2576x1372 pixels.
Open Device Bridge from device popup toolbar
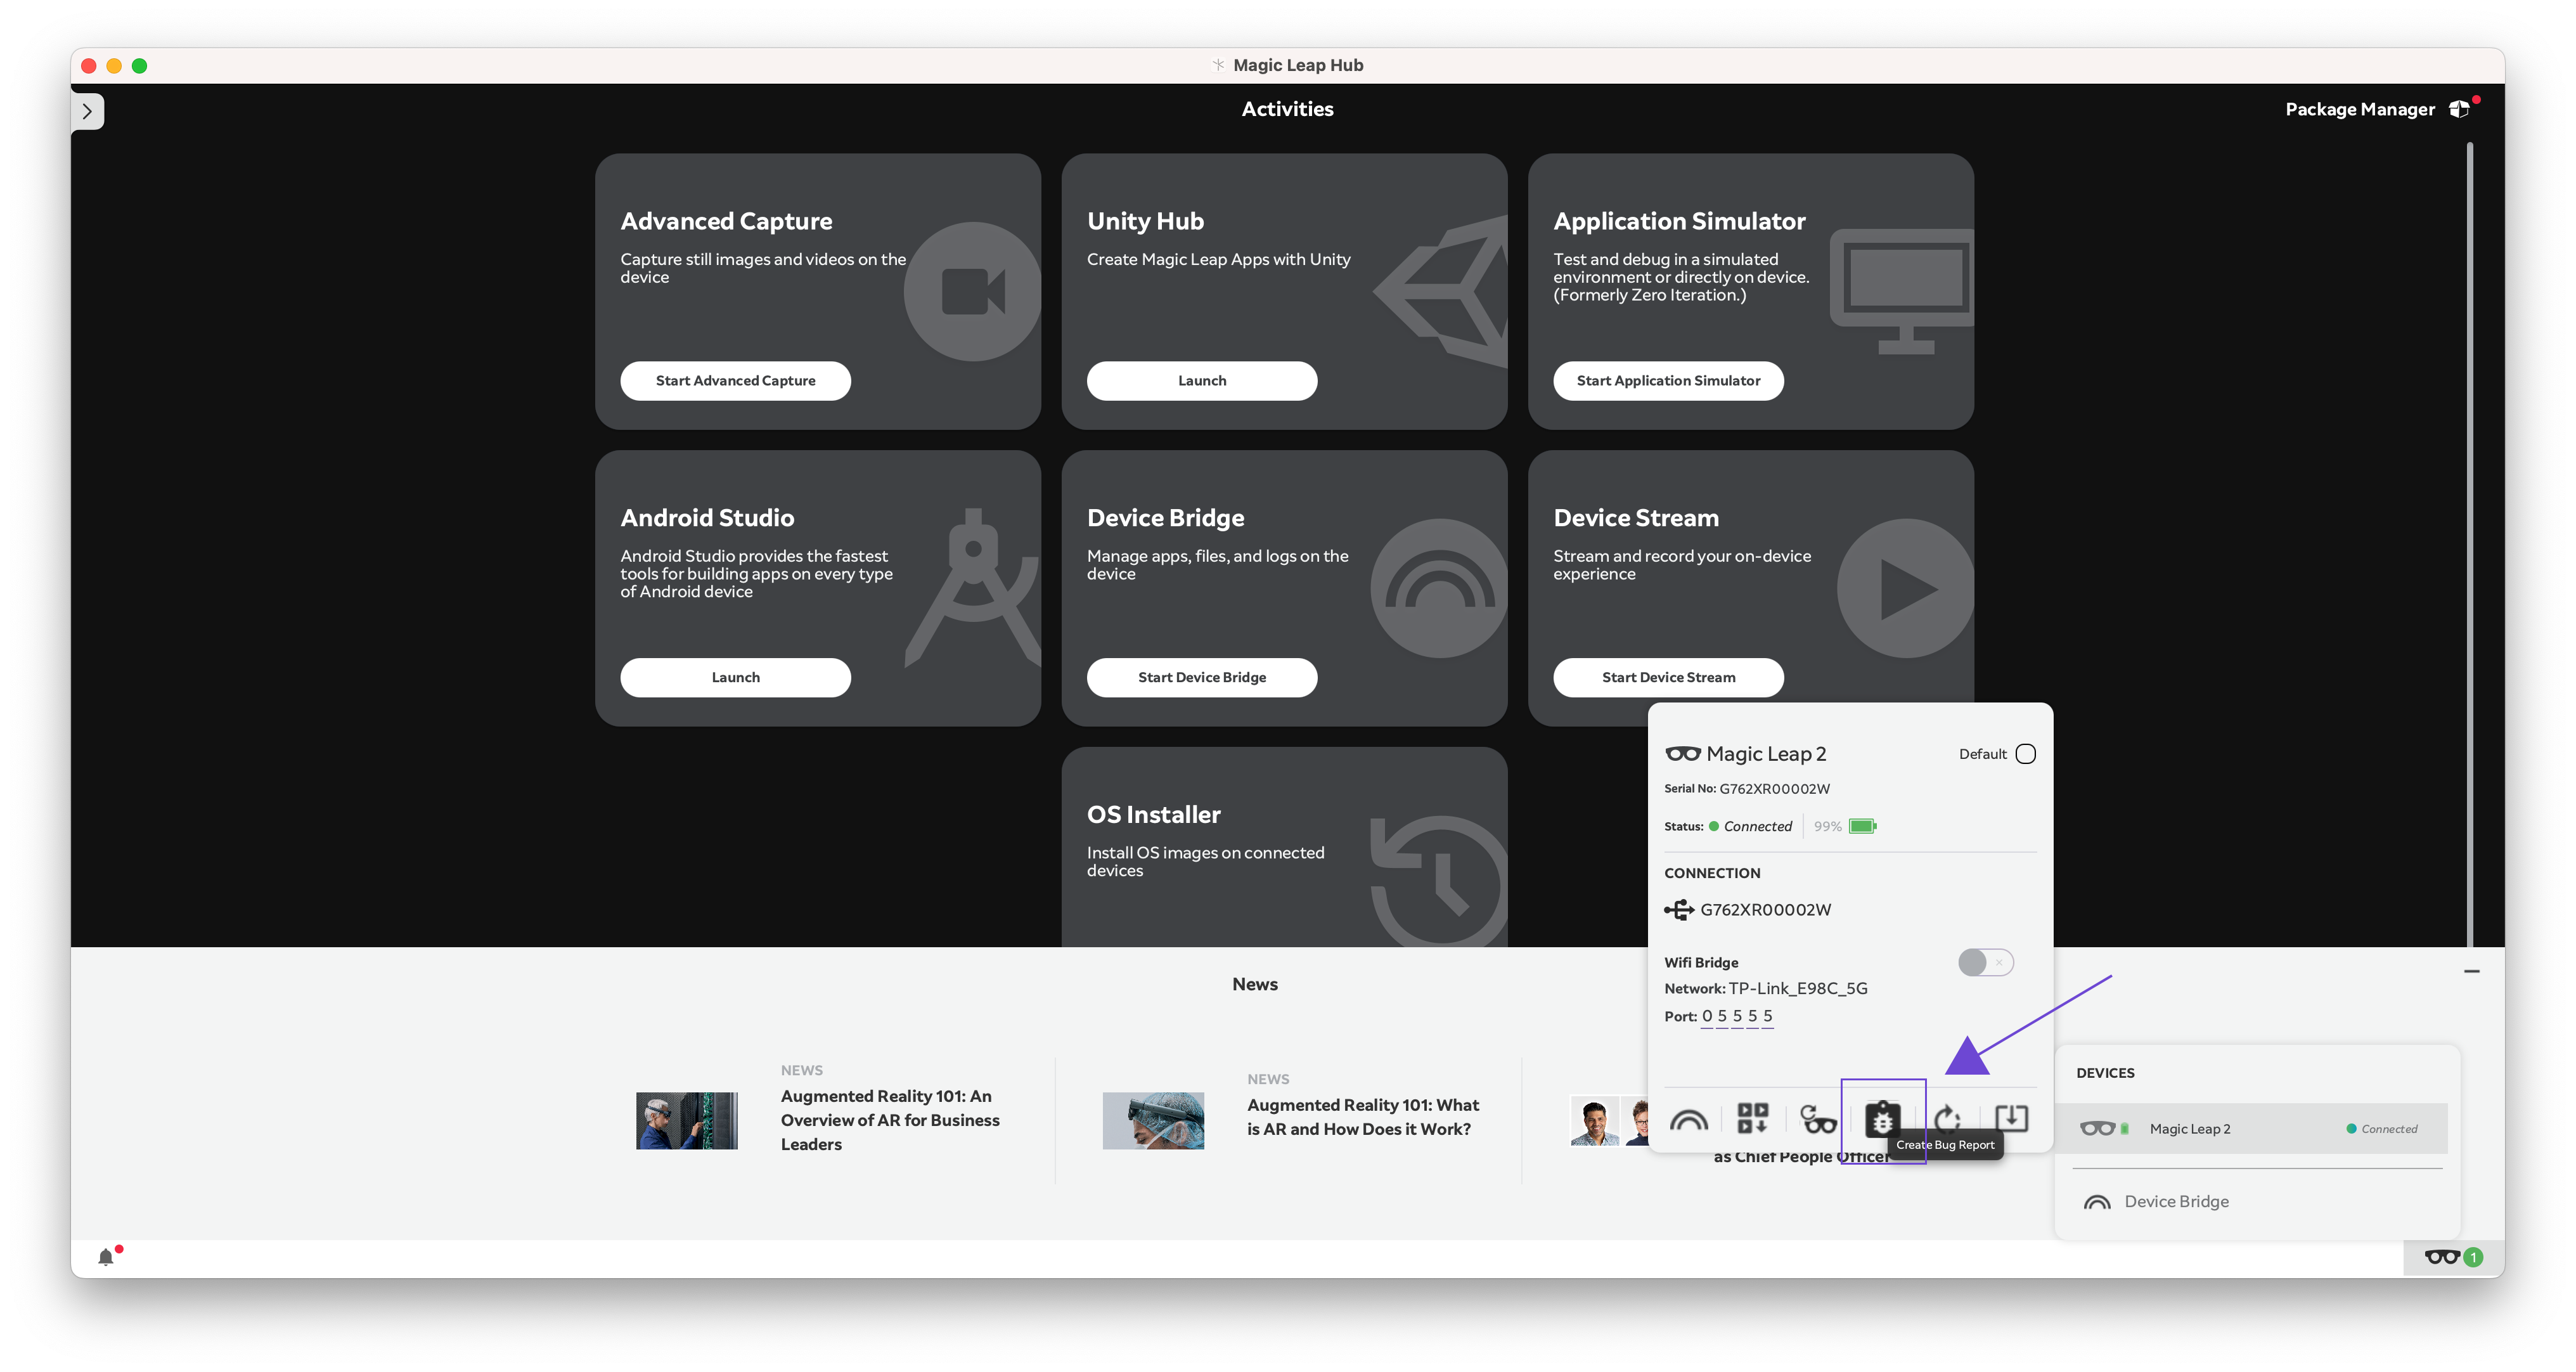(1688, 1120)
